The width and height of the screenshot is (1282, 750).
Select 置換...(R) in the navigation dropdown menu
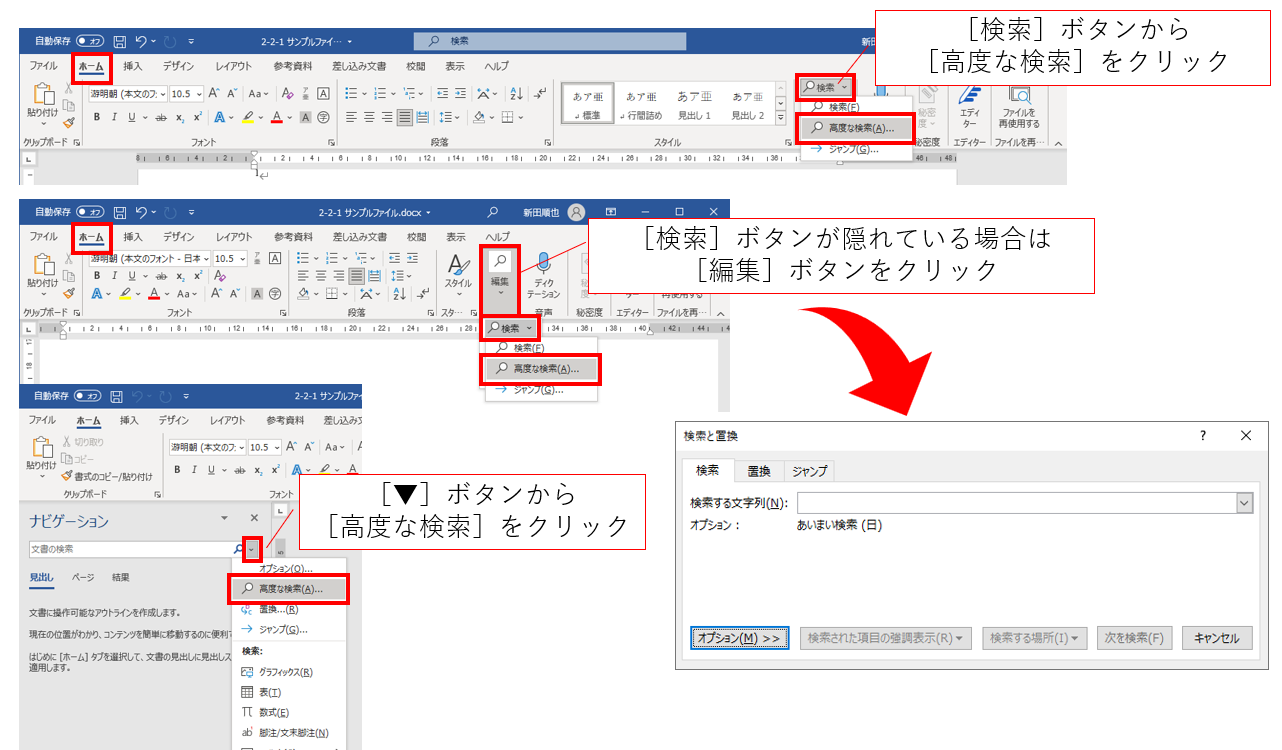(x=277, y=609)
